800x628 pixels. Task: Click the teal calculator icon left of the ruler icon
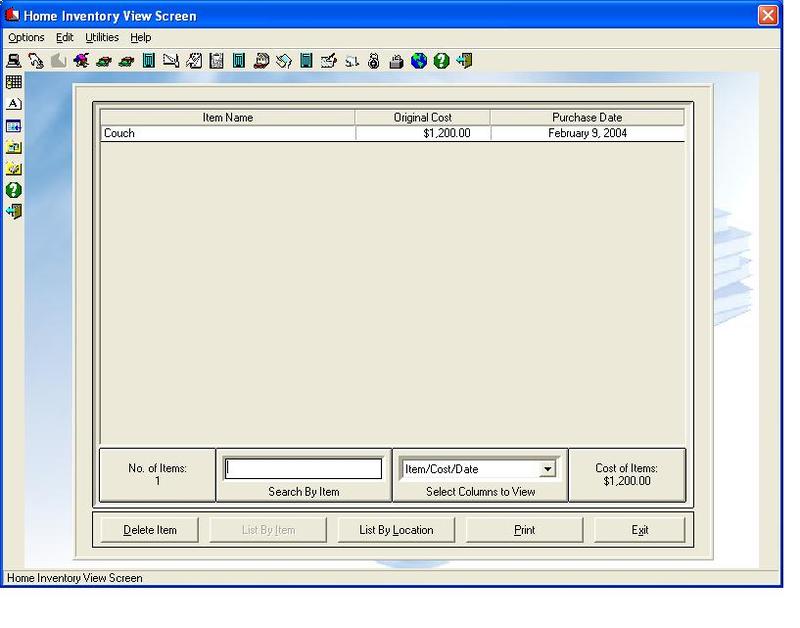(x=148, y=61)
